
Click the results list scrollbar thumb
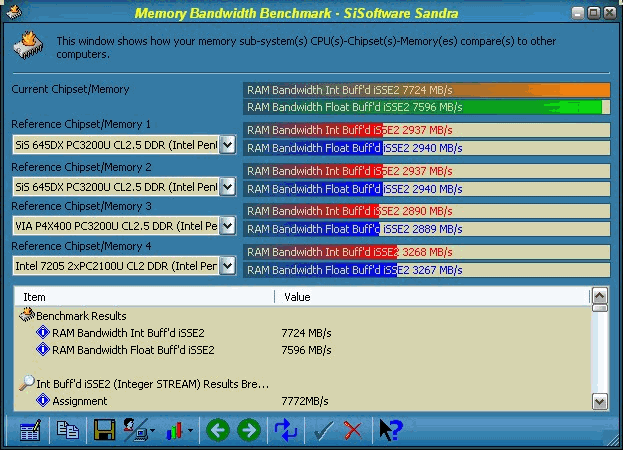(x=600, y=308)
